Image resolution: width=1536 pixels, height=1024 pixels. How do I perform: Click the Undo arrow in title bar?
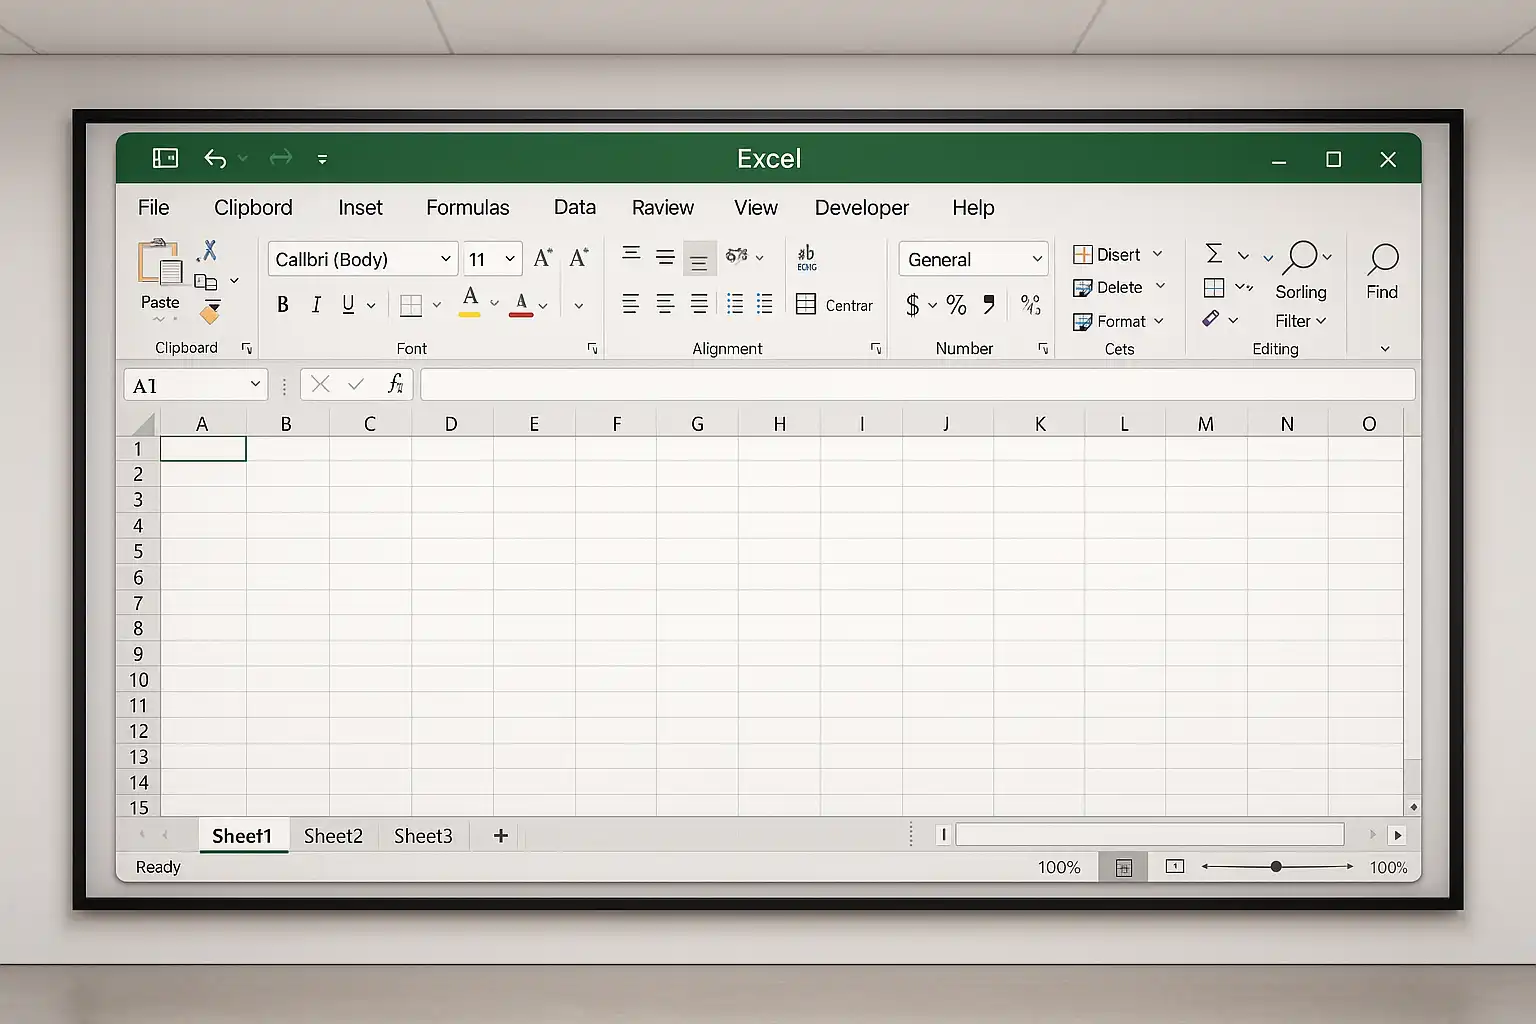[x=215, y=159]
